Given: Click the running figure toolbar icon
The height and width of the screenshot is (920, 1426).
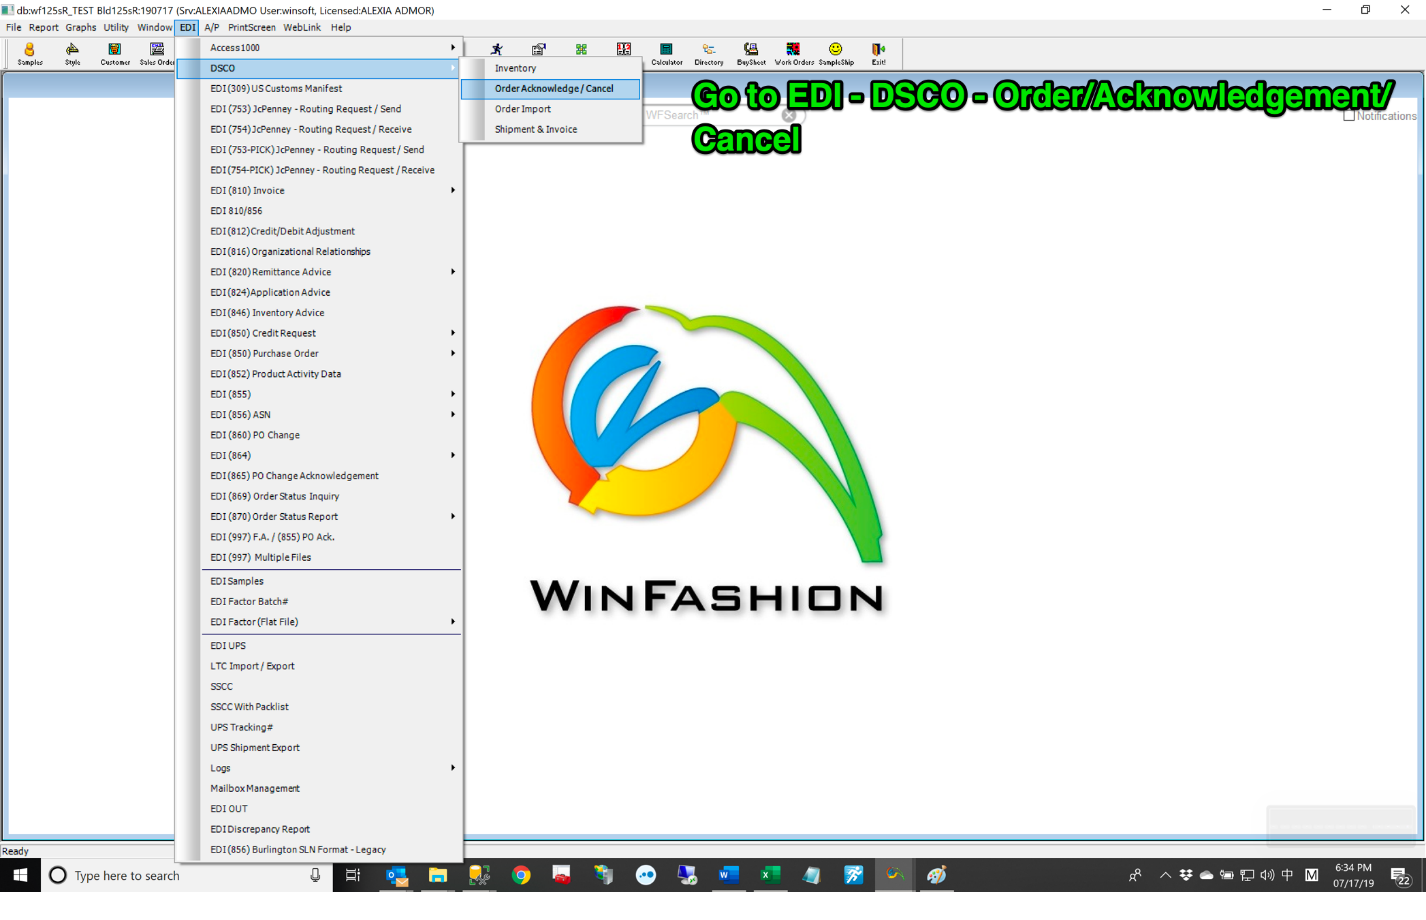Looking at the screenshot, I should (496, 49).
